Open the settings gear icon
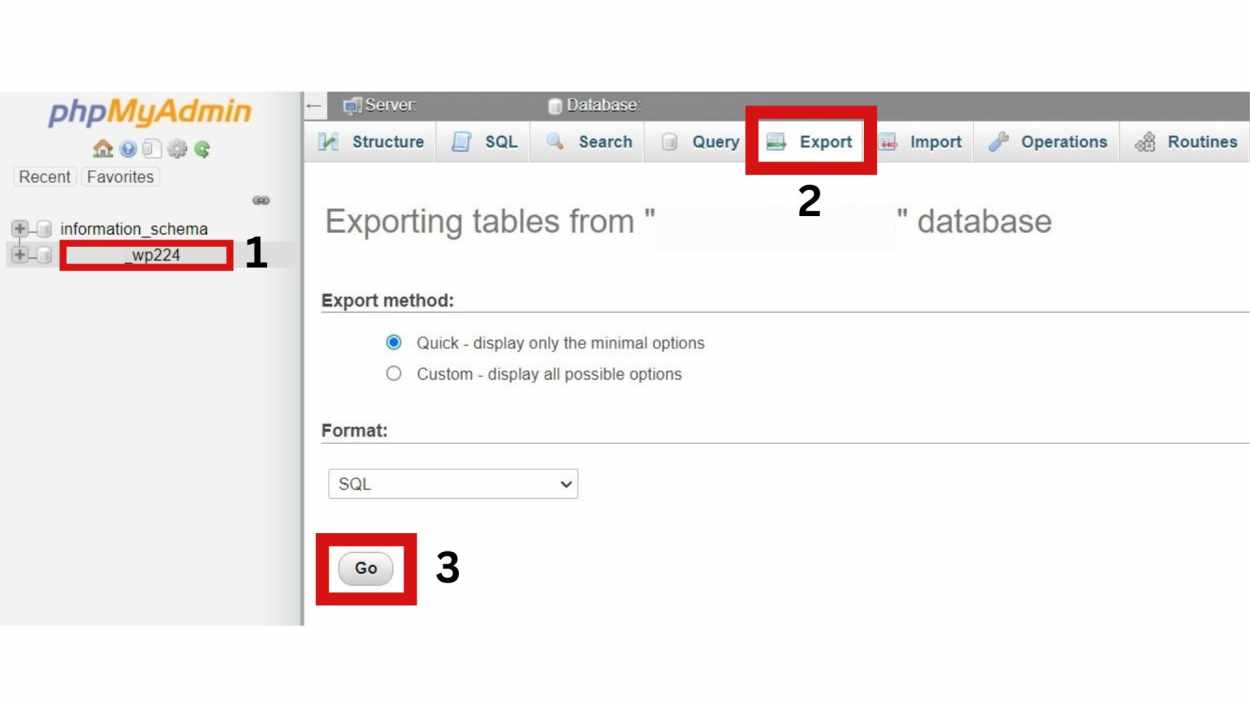 pyautogui.click(x=177, y=149)
